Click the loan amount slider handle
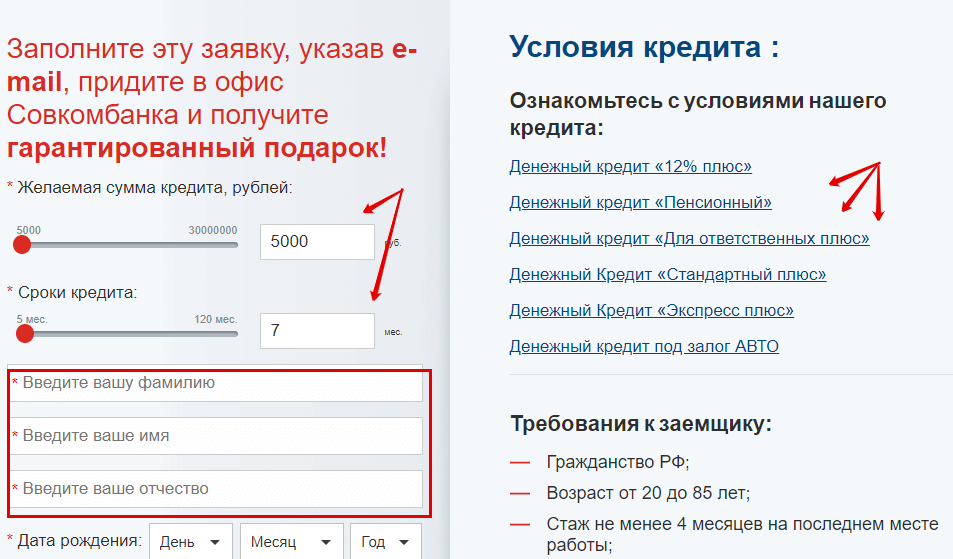This screenshot has height=559, width=953. tap(22, 245)
